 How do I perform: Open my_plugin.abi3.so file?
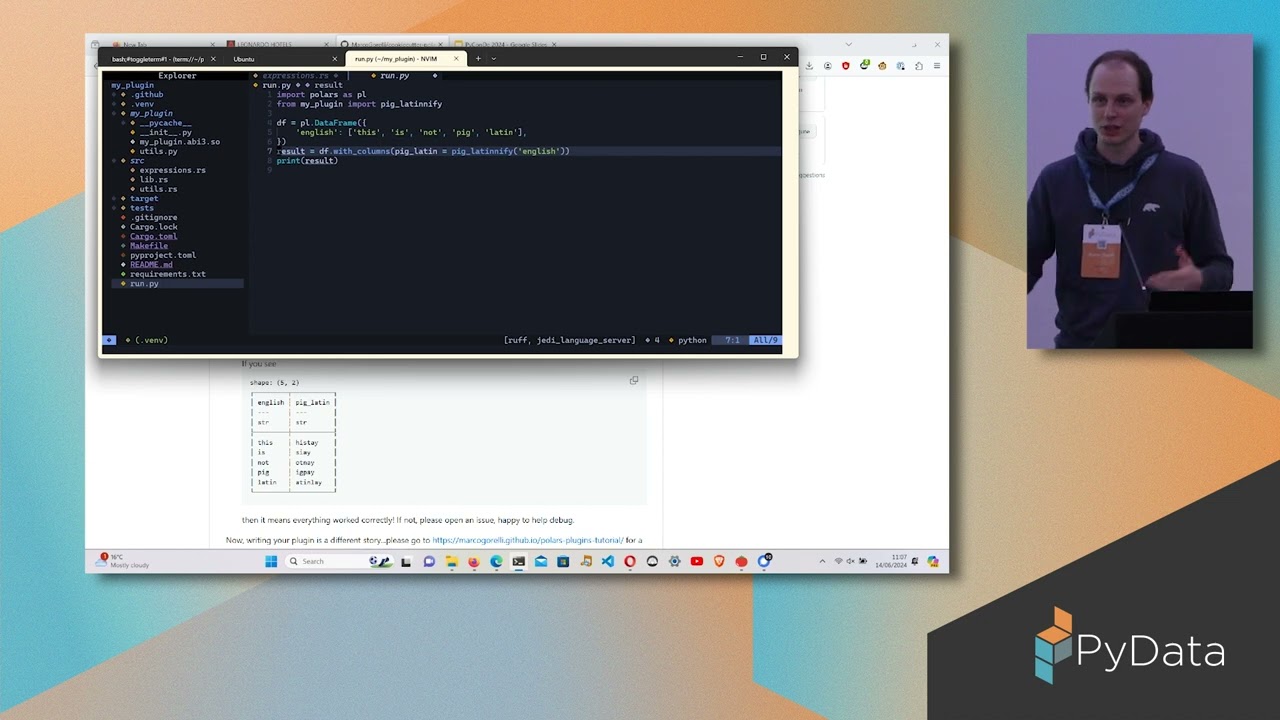pos(179,142)
